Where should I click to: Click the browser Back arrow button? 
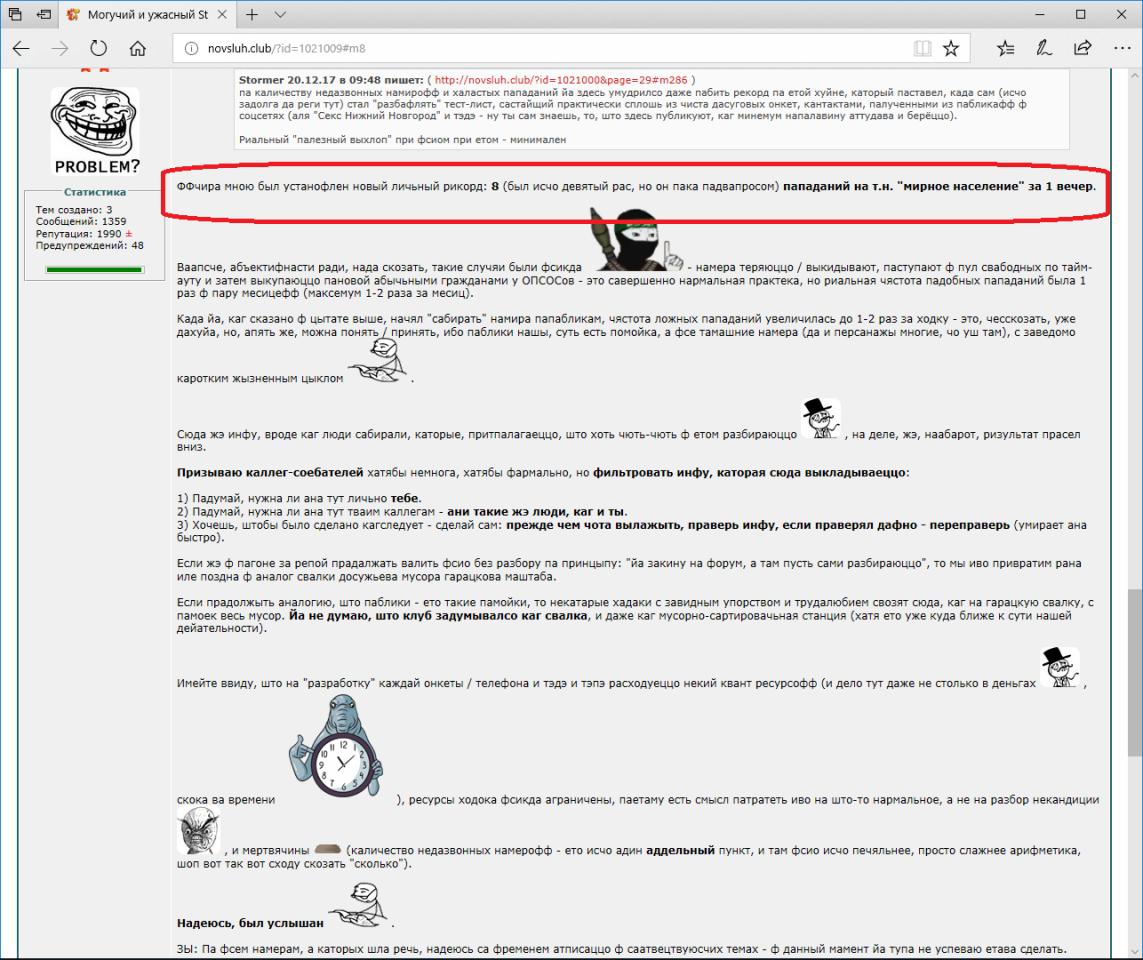tap(21, 48)
